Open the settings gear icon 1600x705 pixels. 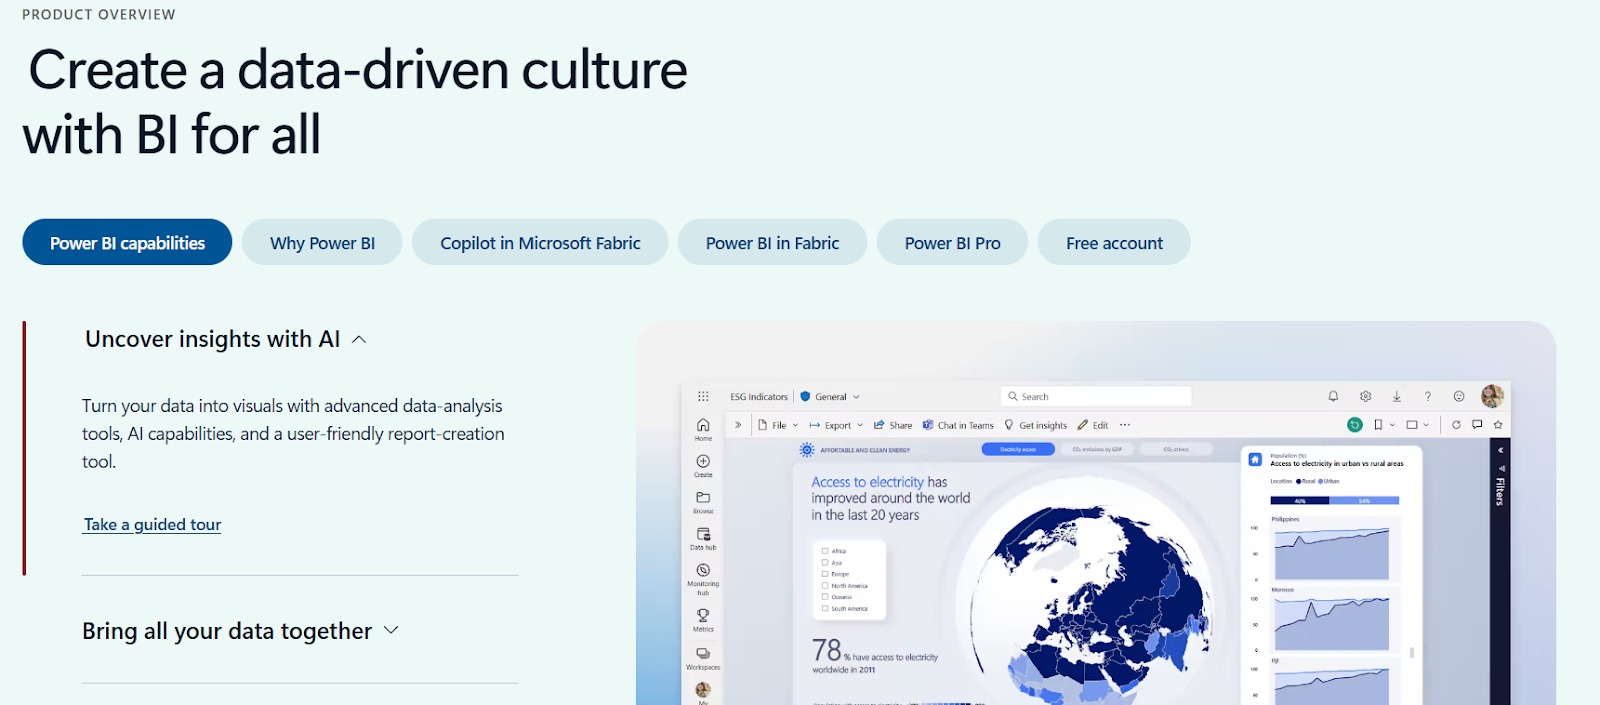coord(1365,396)
